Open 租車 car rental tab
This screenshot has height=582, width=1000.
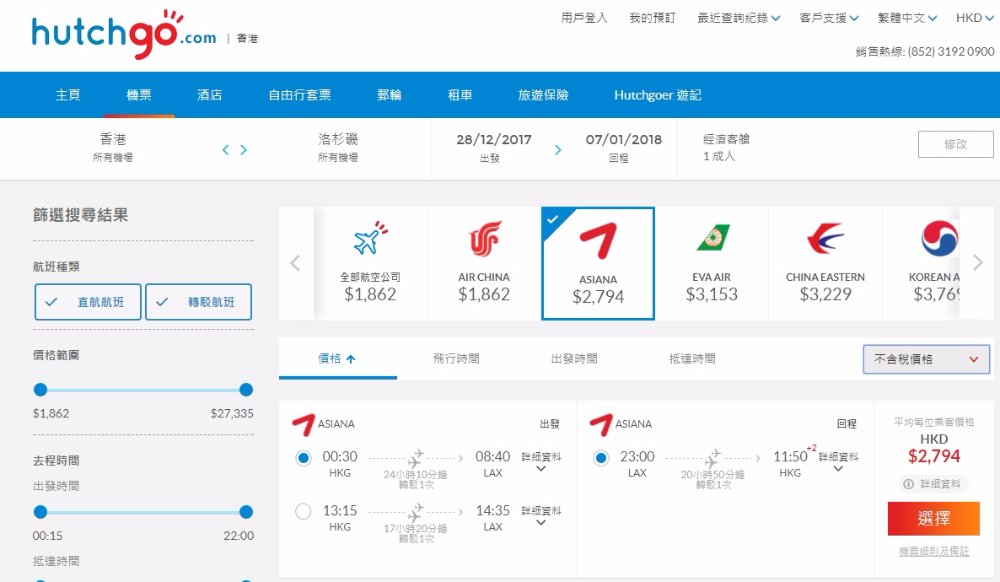[x=460, y=95]
